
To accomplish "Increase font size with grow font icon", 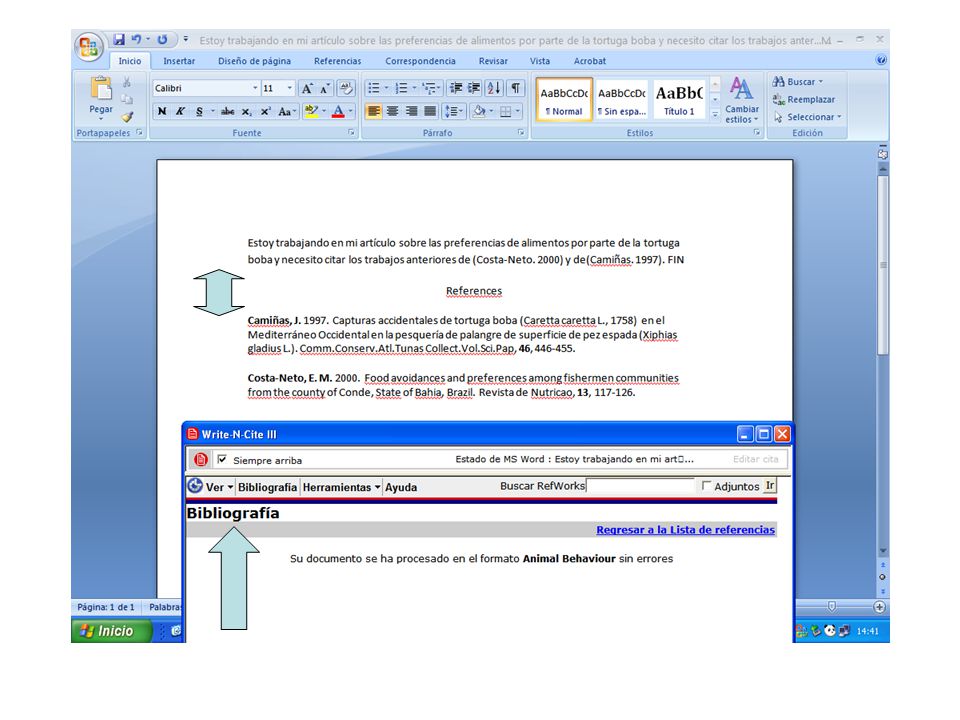I will (307, 88).
